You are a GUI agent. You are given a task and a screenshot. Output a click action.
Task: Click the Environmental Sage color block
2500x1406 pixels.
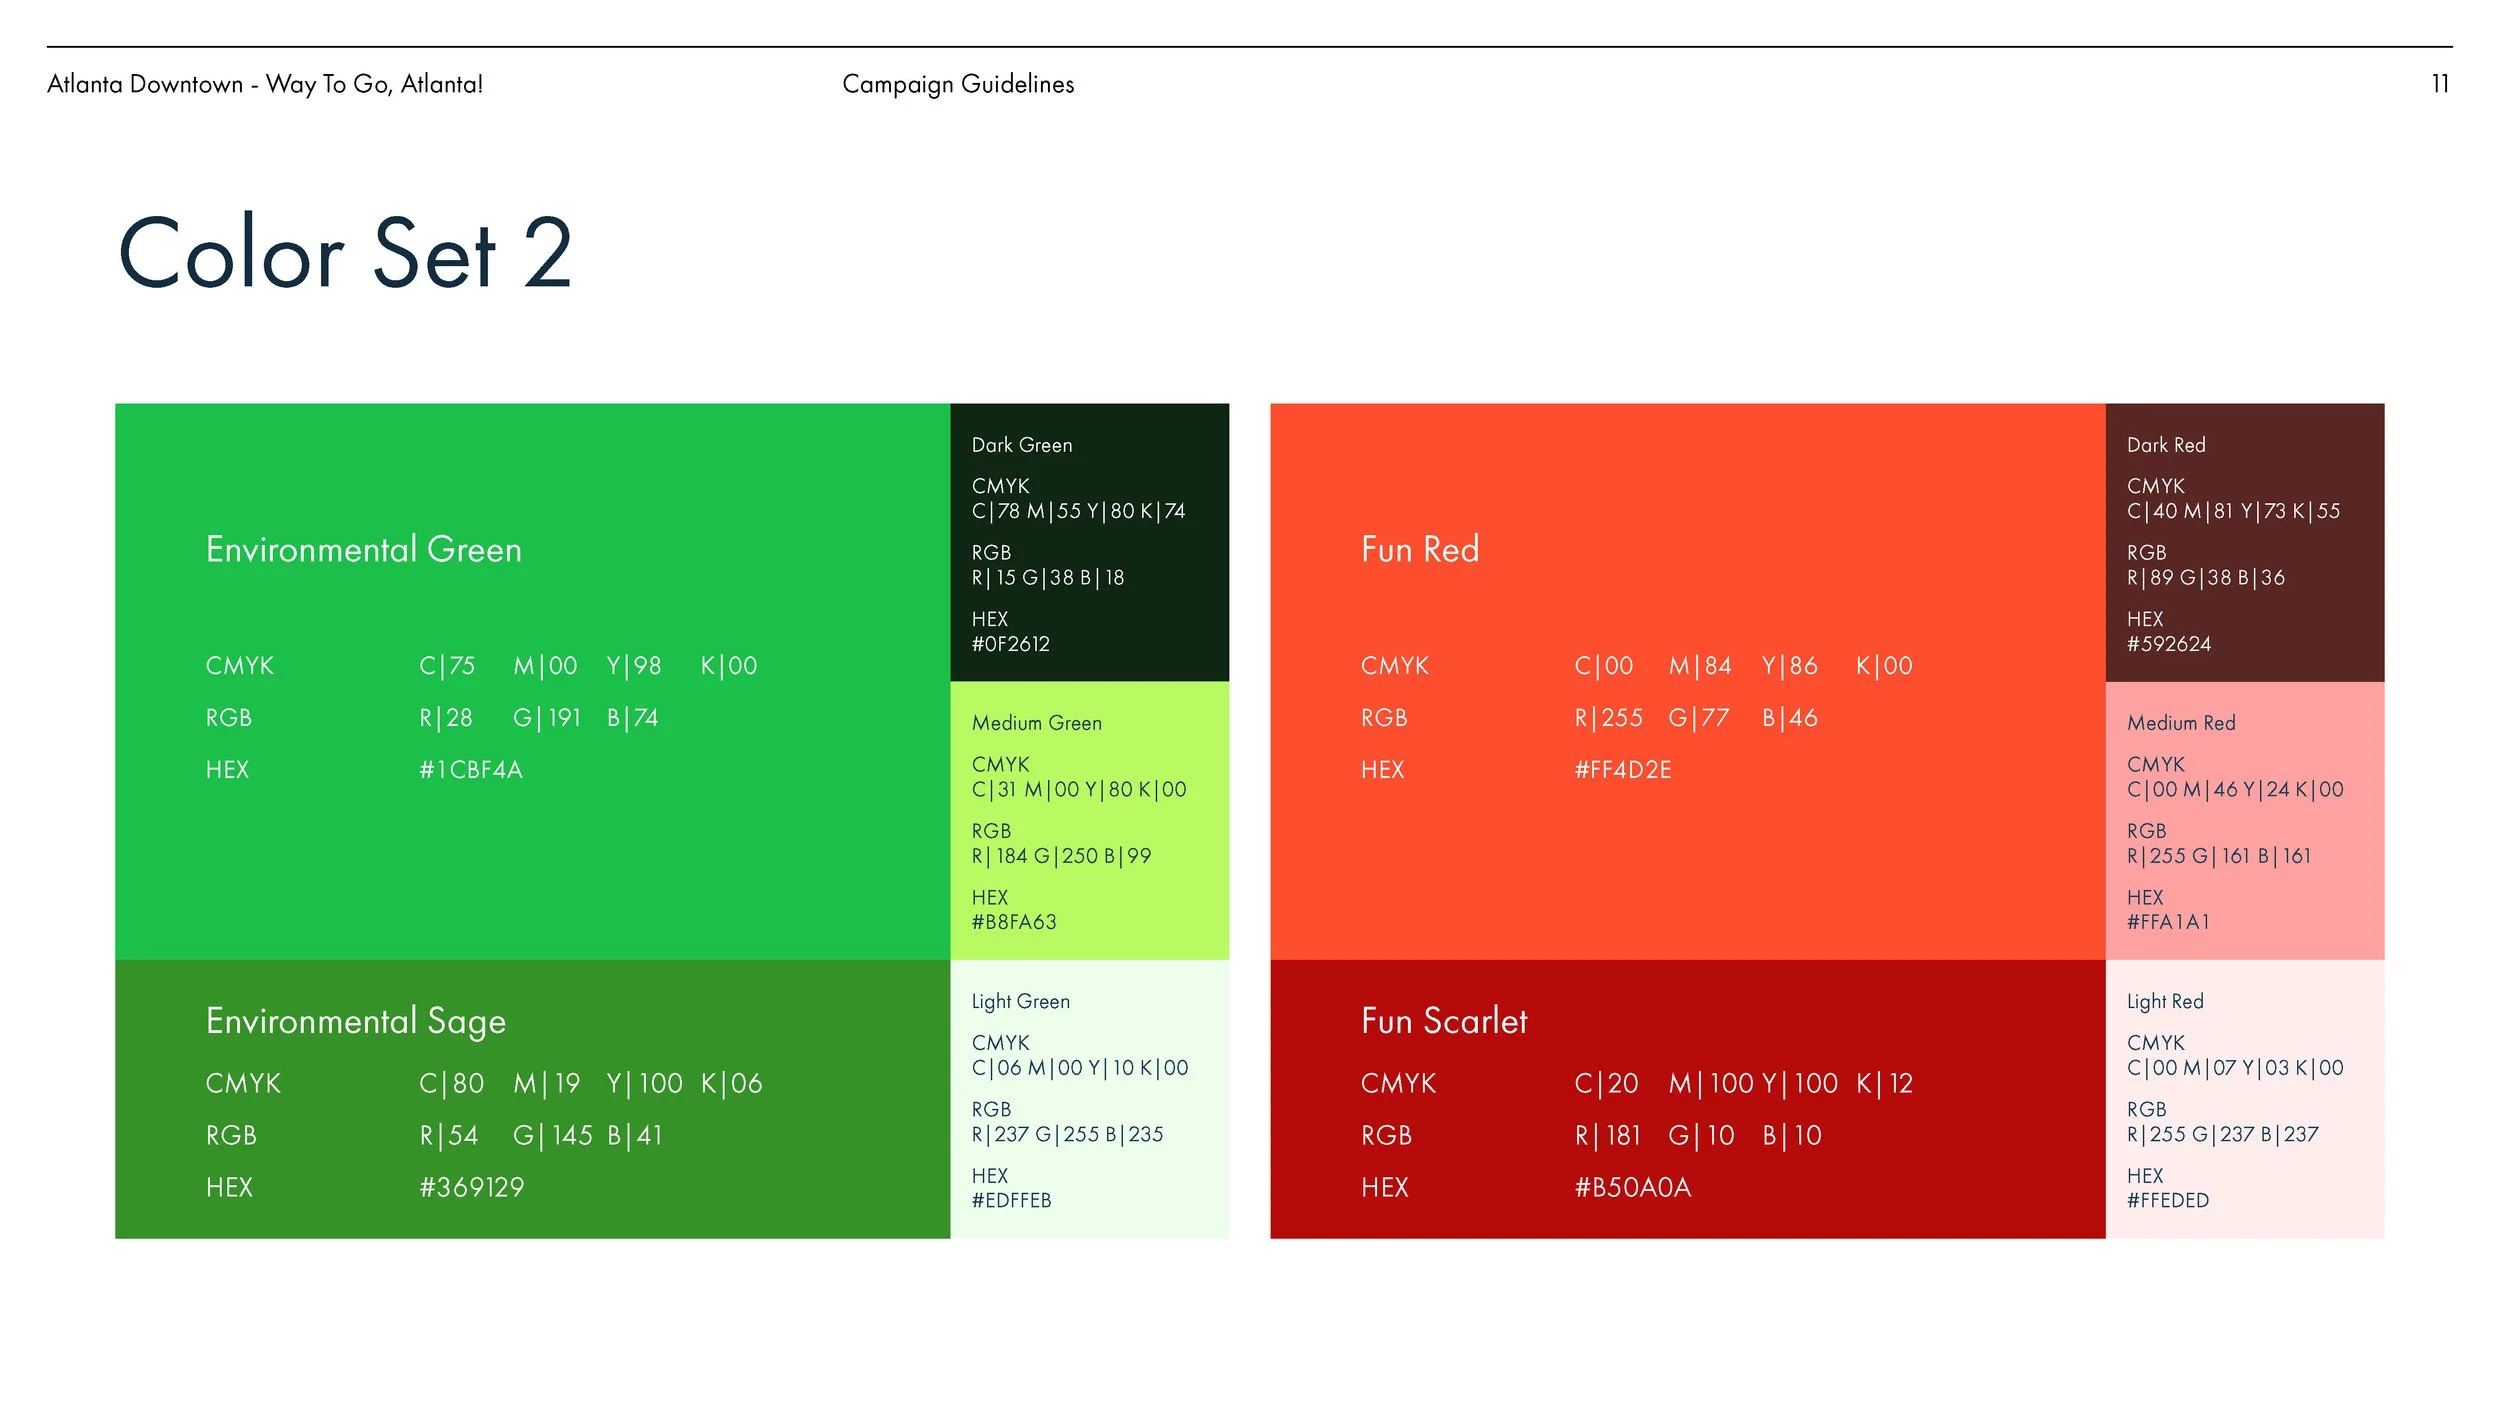point(532,1099)
